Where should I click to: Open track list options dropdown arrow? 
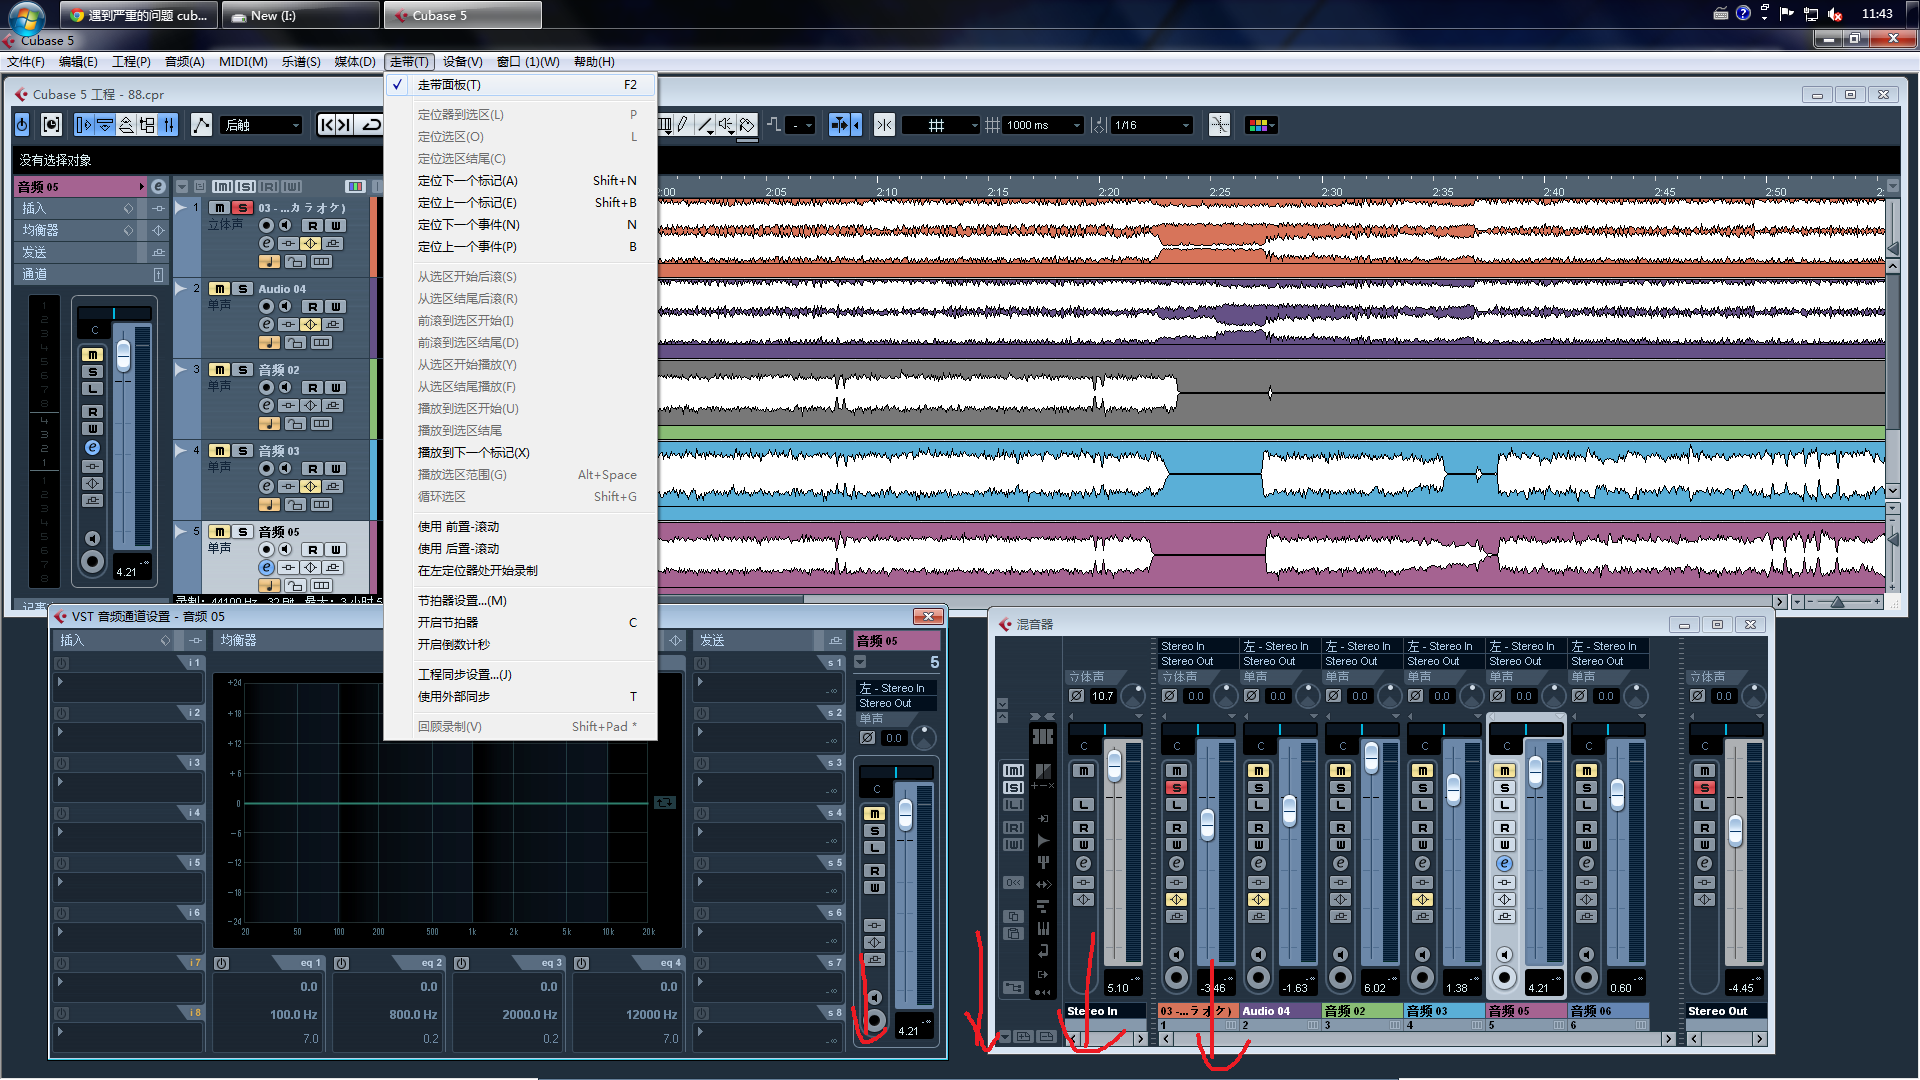tap(182, 187)
